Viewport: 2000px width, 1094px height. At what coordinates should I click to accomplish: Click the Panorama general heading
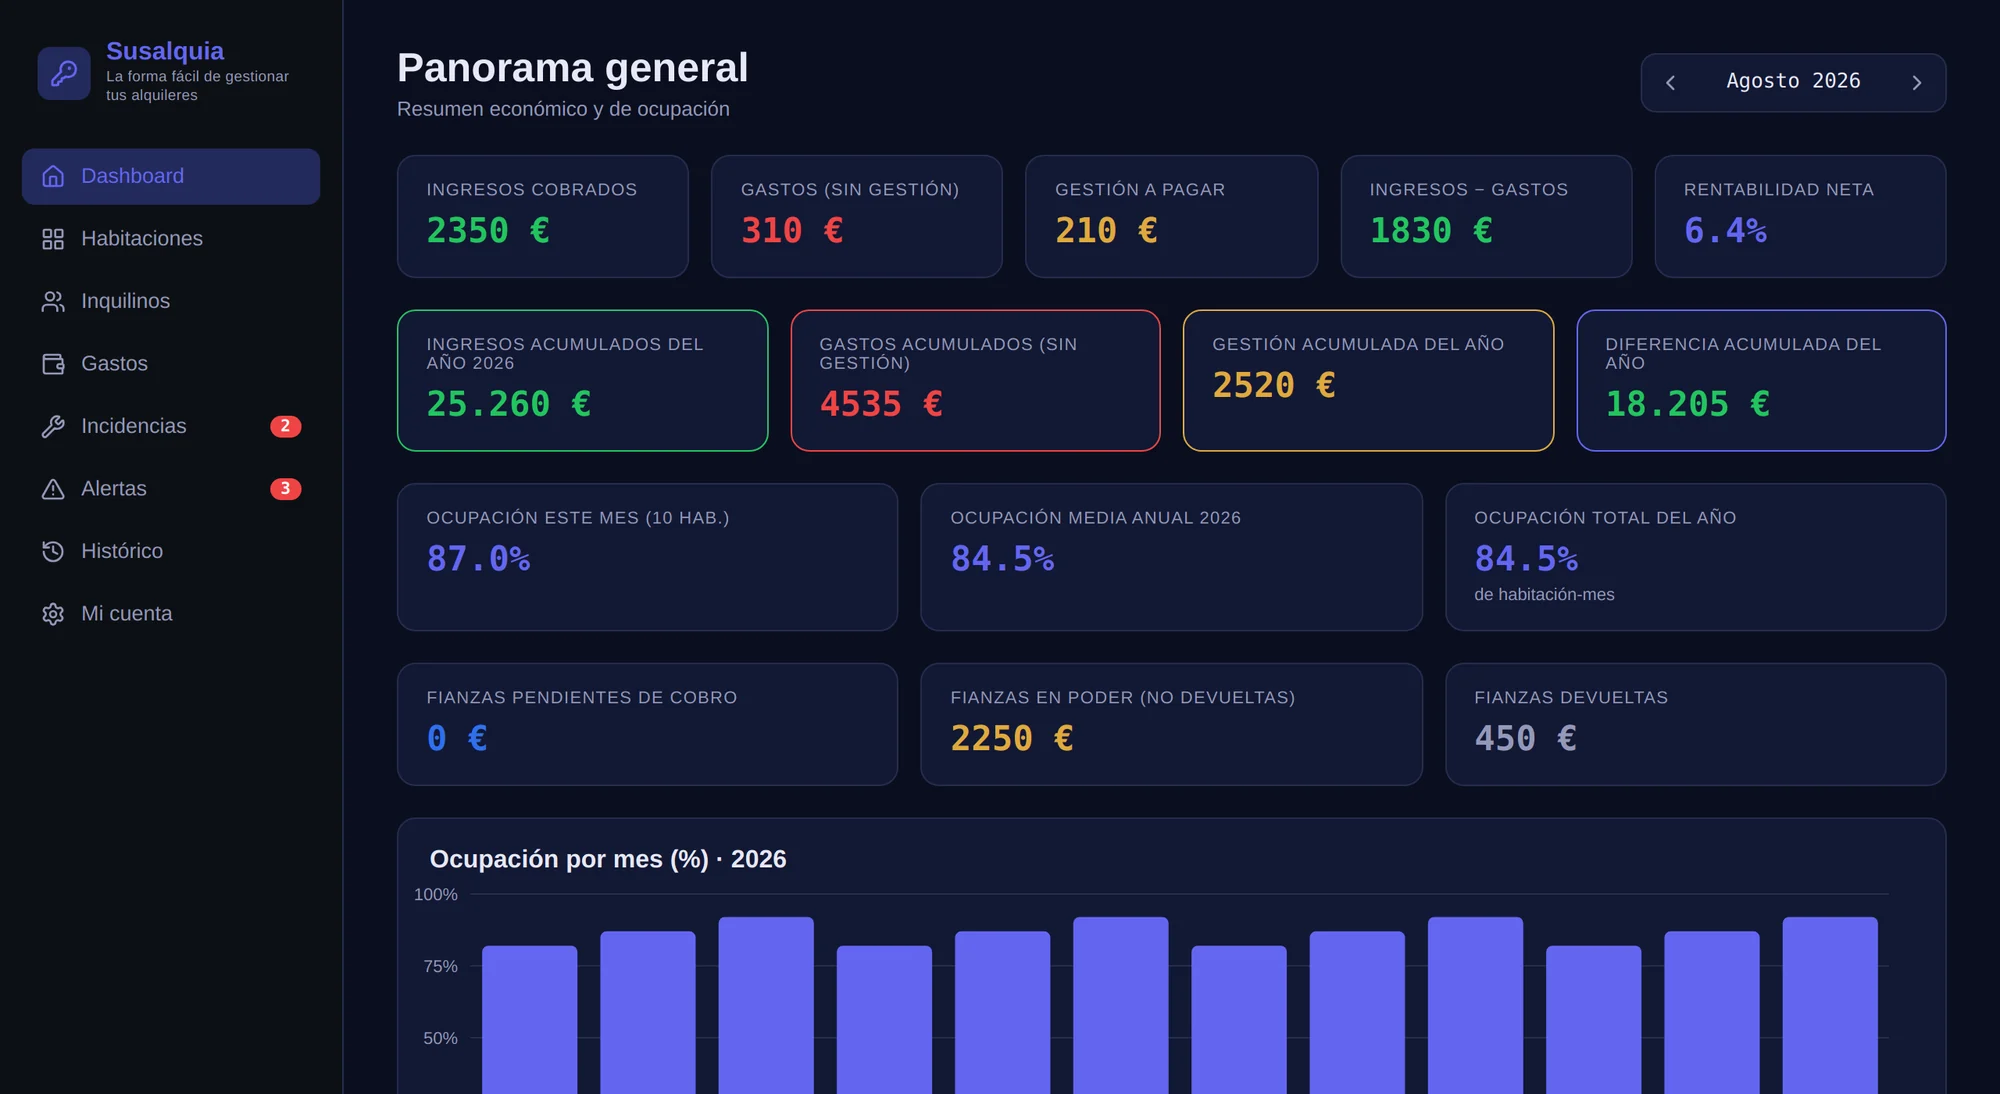click(572, 68)
